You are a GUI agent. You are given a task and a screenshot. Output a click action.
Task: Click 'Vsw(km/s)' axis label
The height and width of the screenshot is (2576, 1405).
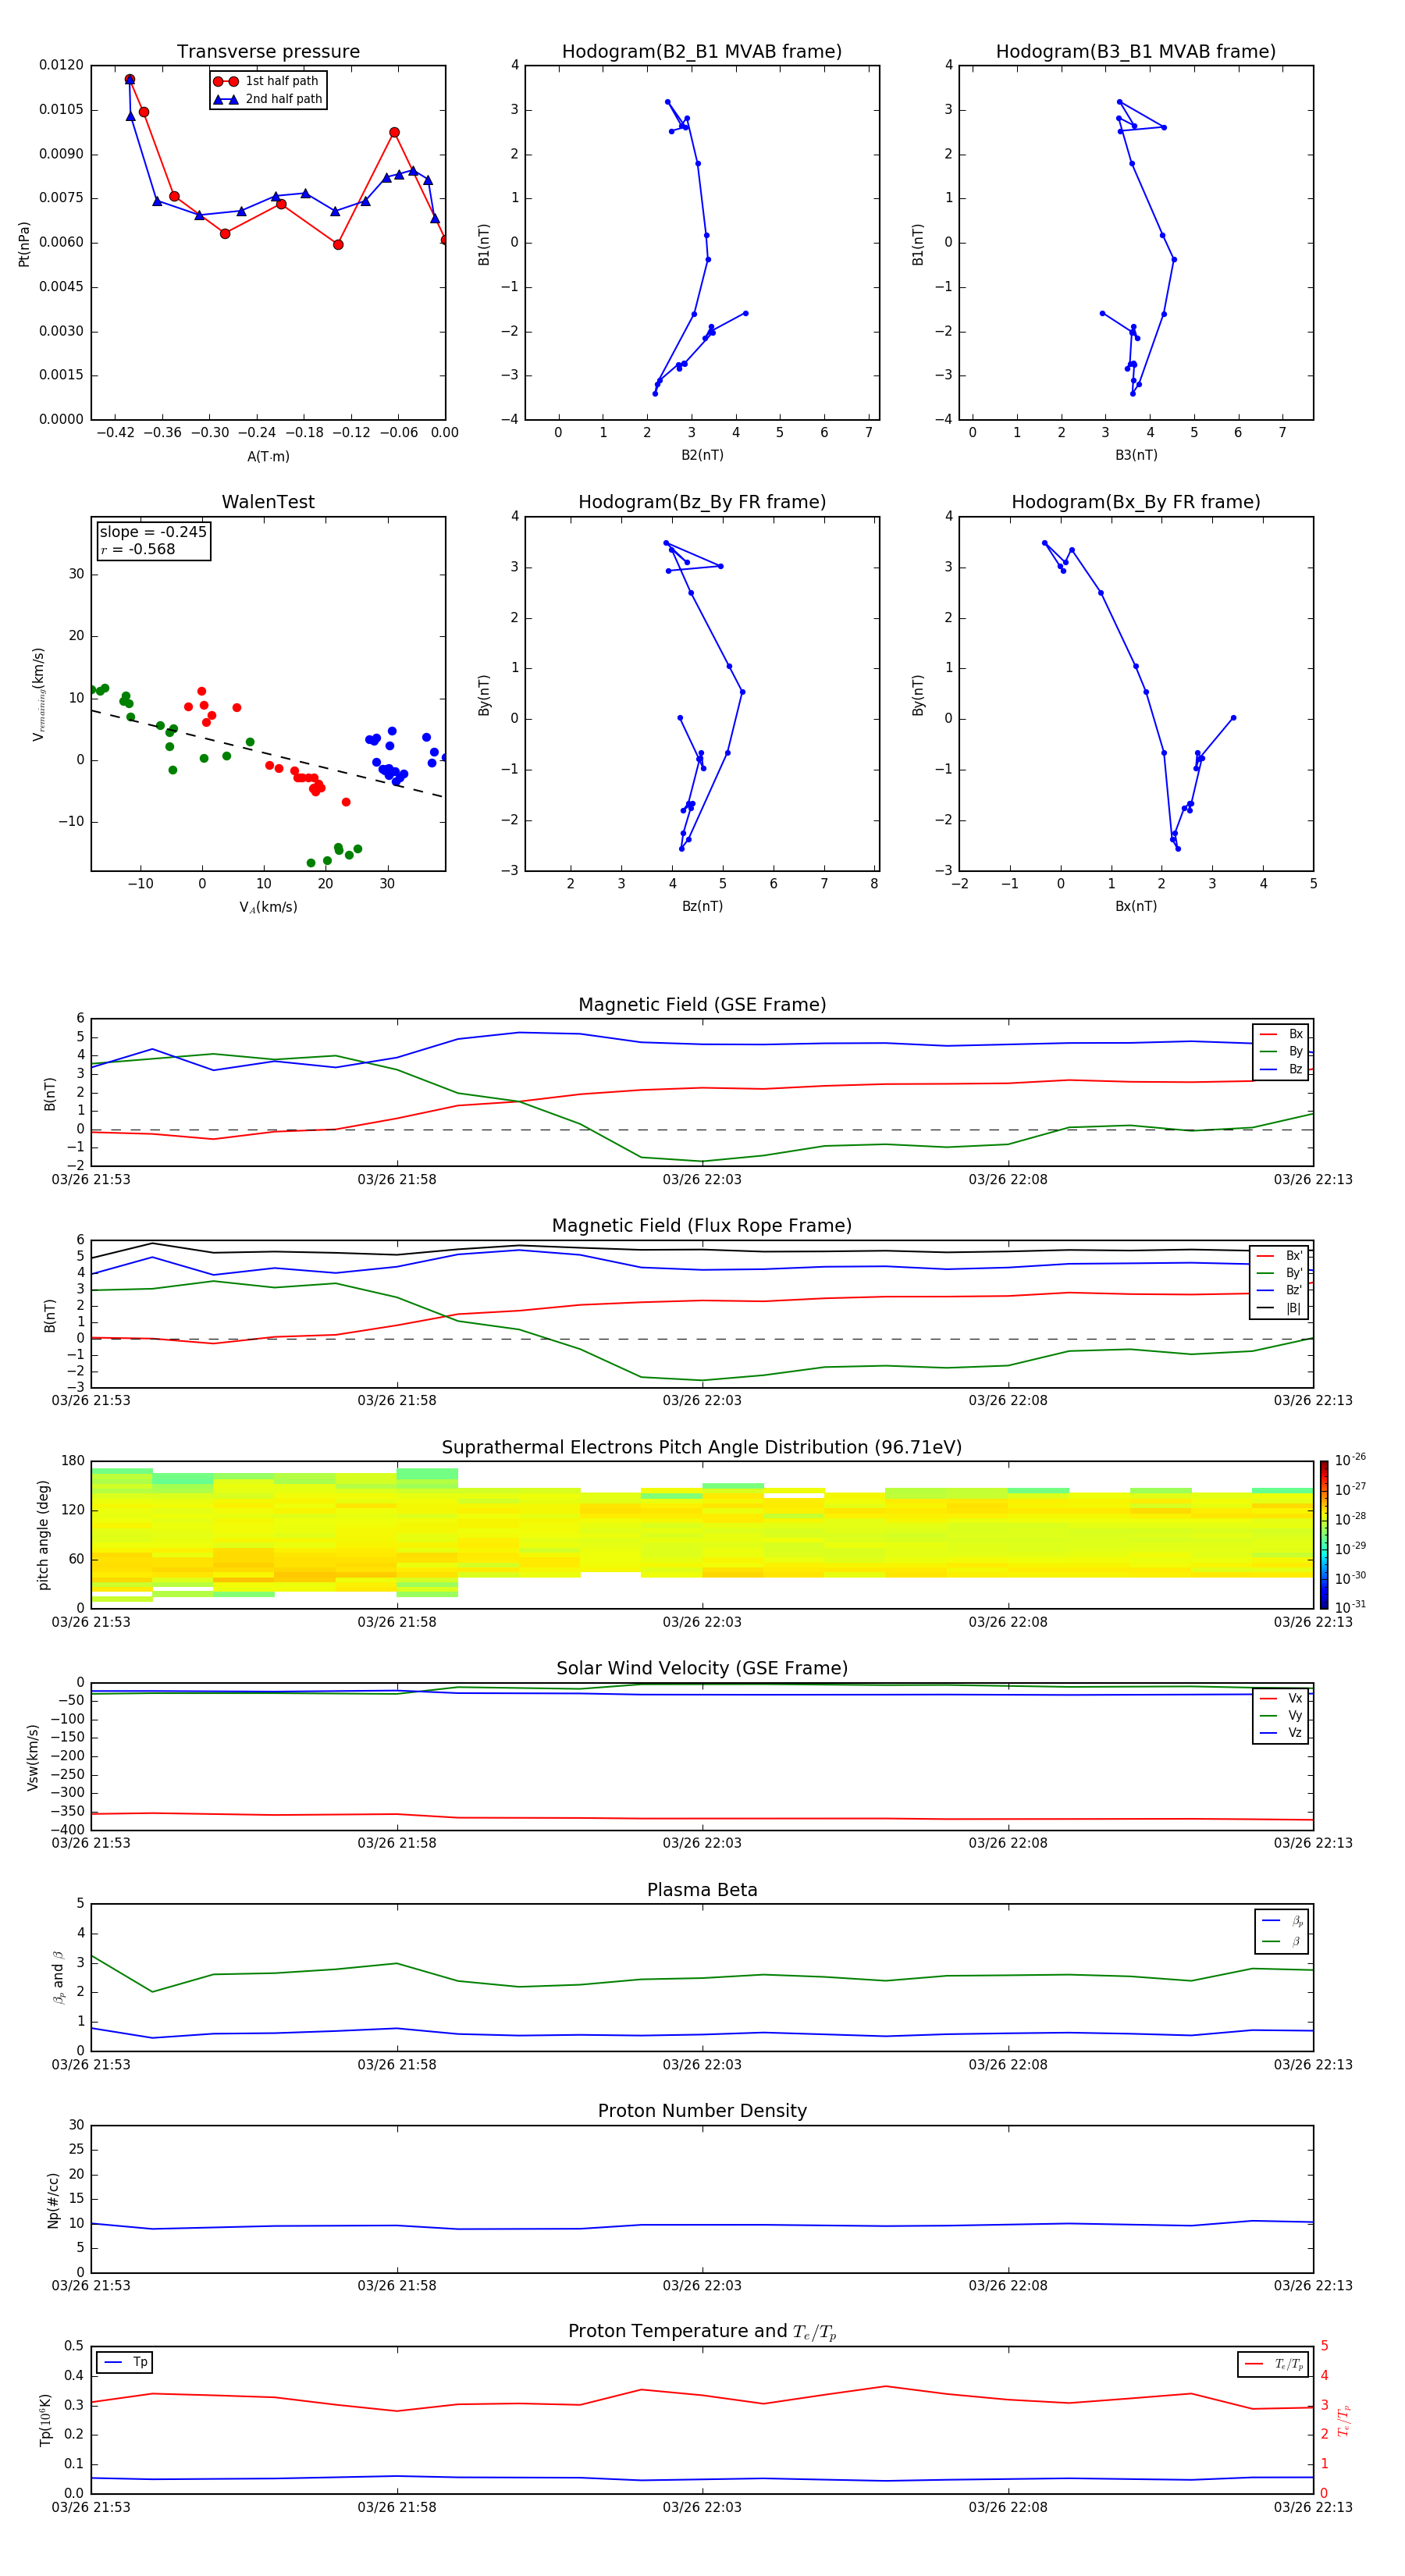33,1757
